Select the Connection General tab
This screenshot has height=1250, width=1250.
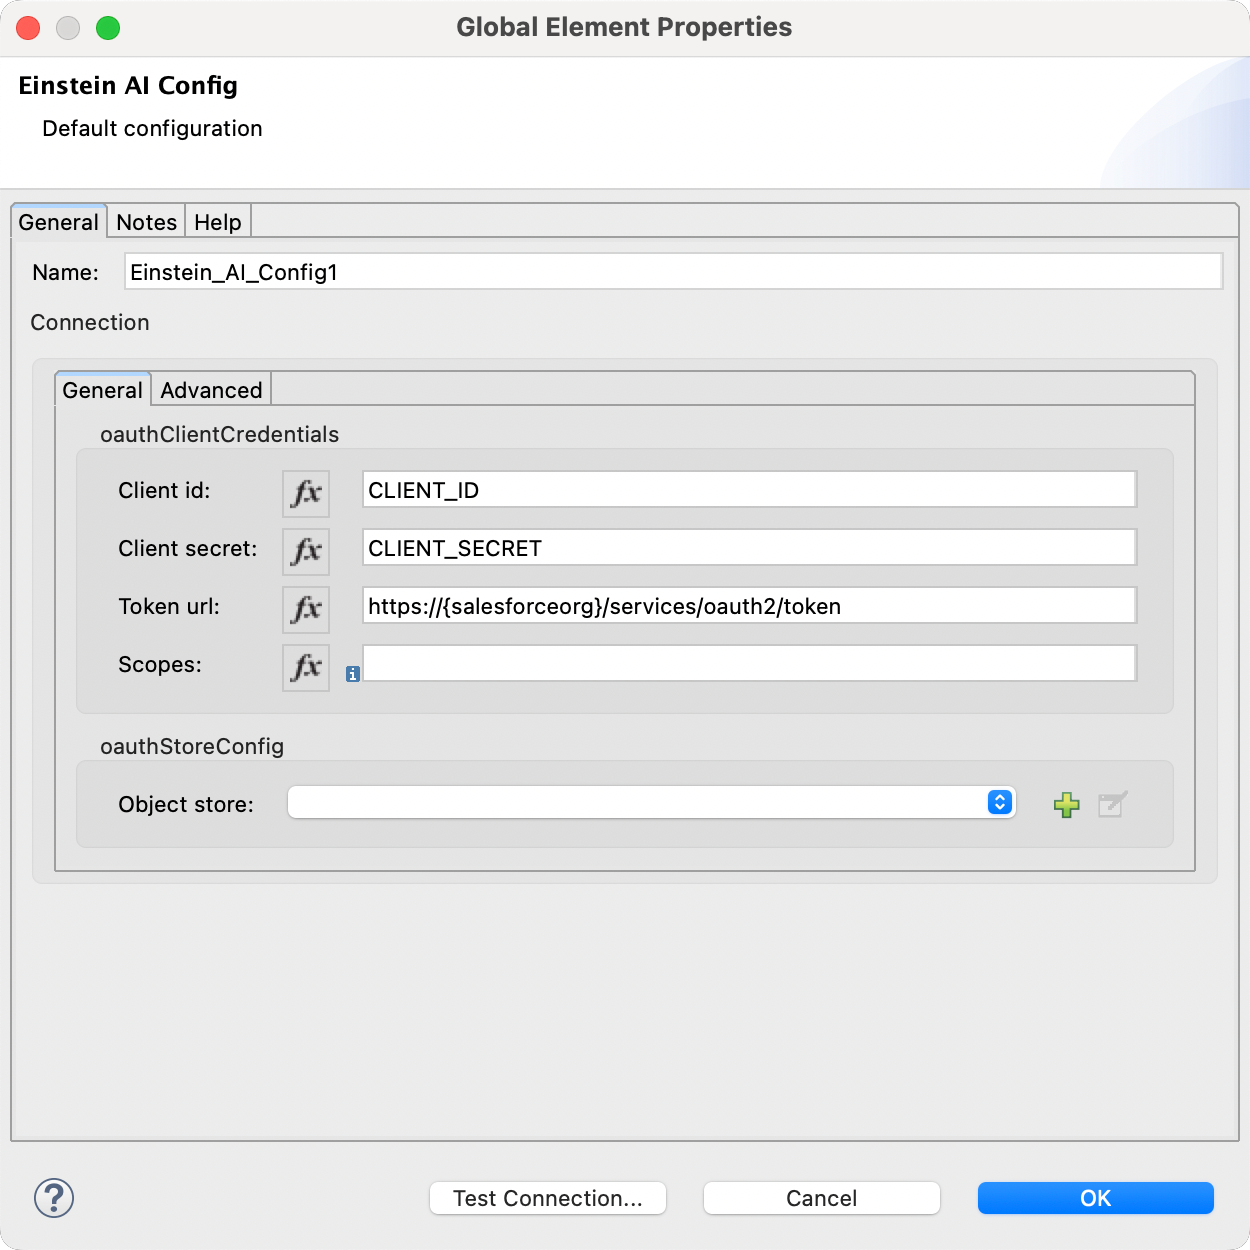click(103, 390)
